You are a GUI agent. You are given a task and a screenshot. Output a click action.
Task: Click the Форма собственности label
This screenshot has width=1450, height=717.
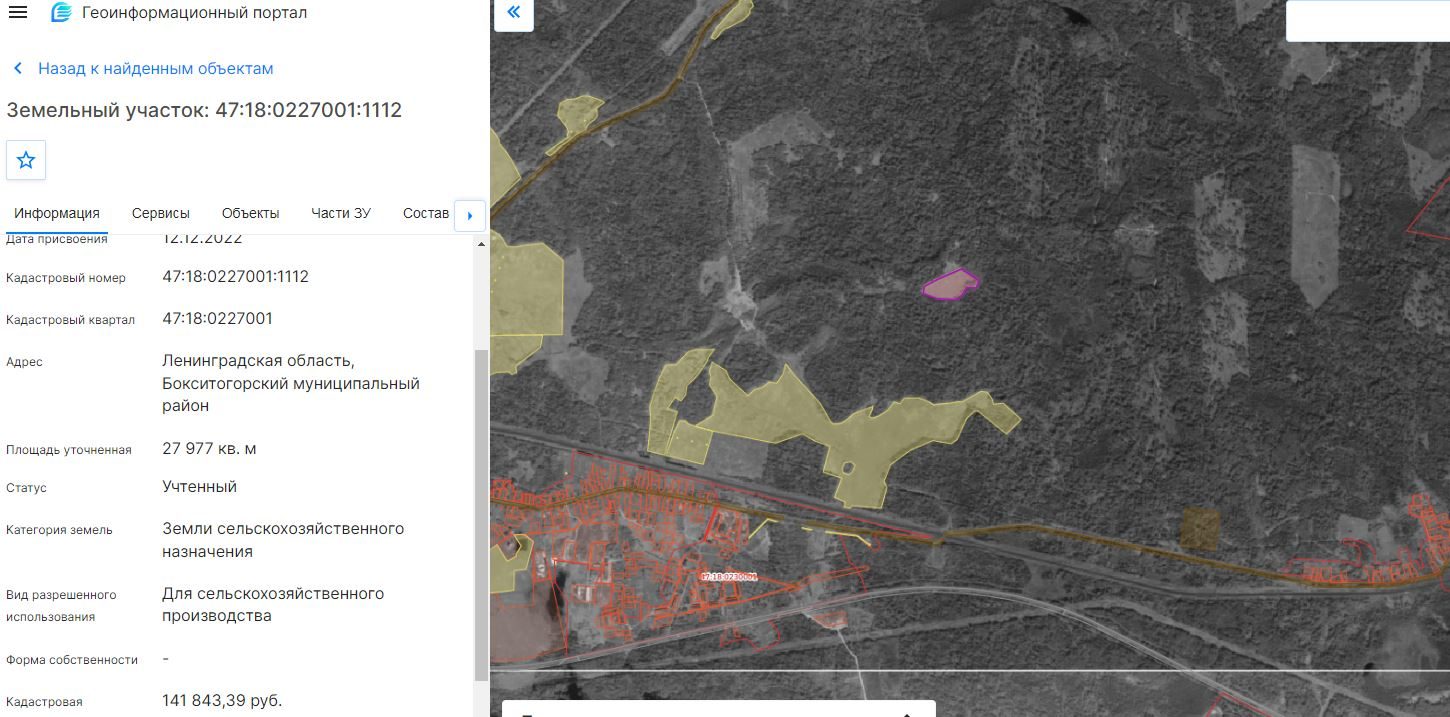(x=72, y=660)
